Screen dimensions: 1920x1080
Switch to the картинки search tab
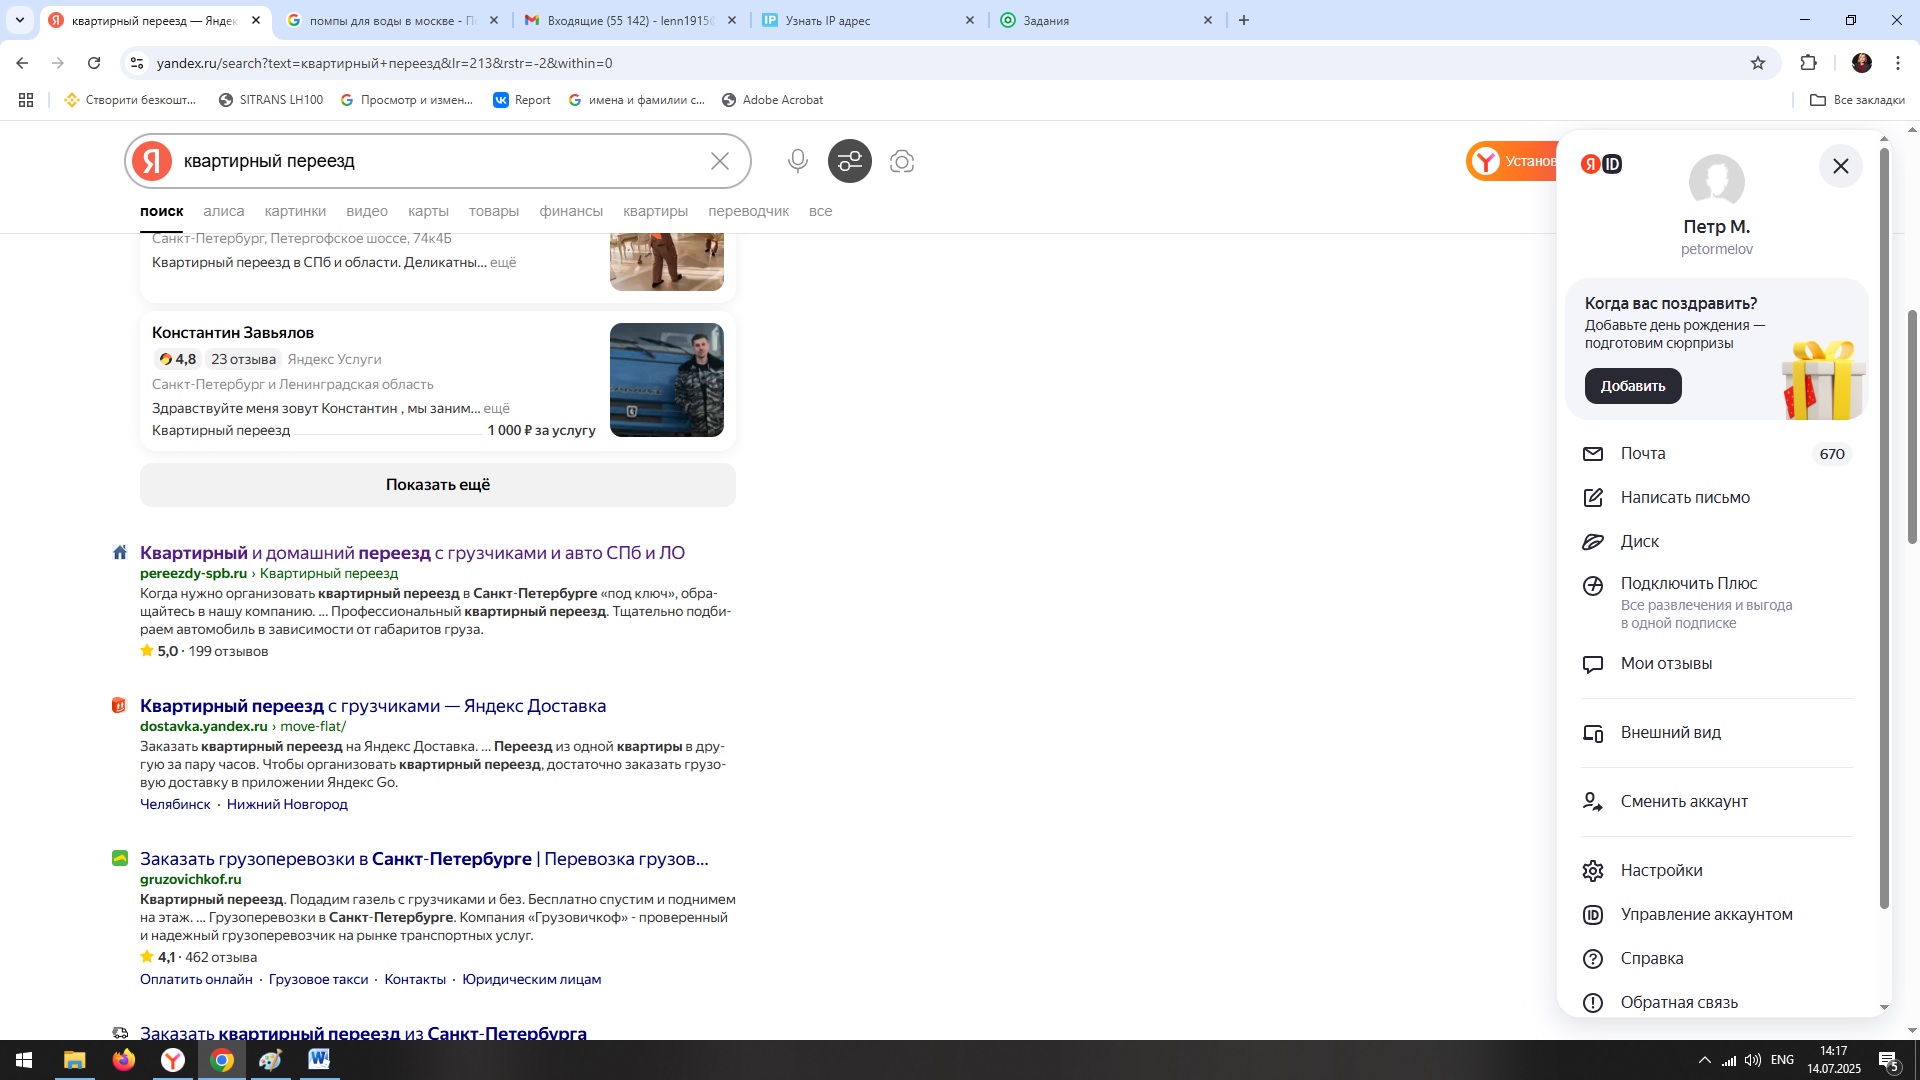[295, 211]
